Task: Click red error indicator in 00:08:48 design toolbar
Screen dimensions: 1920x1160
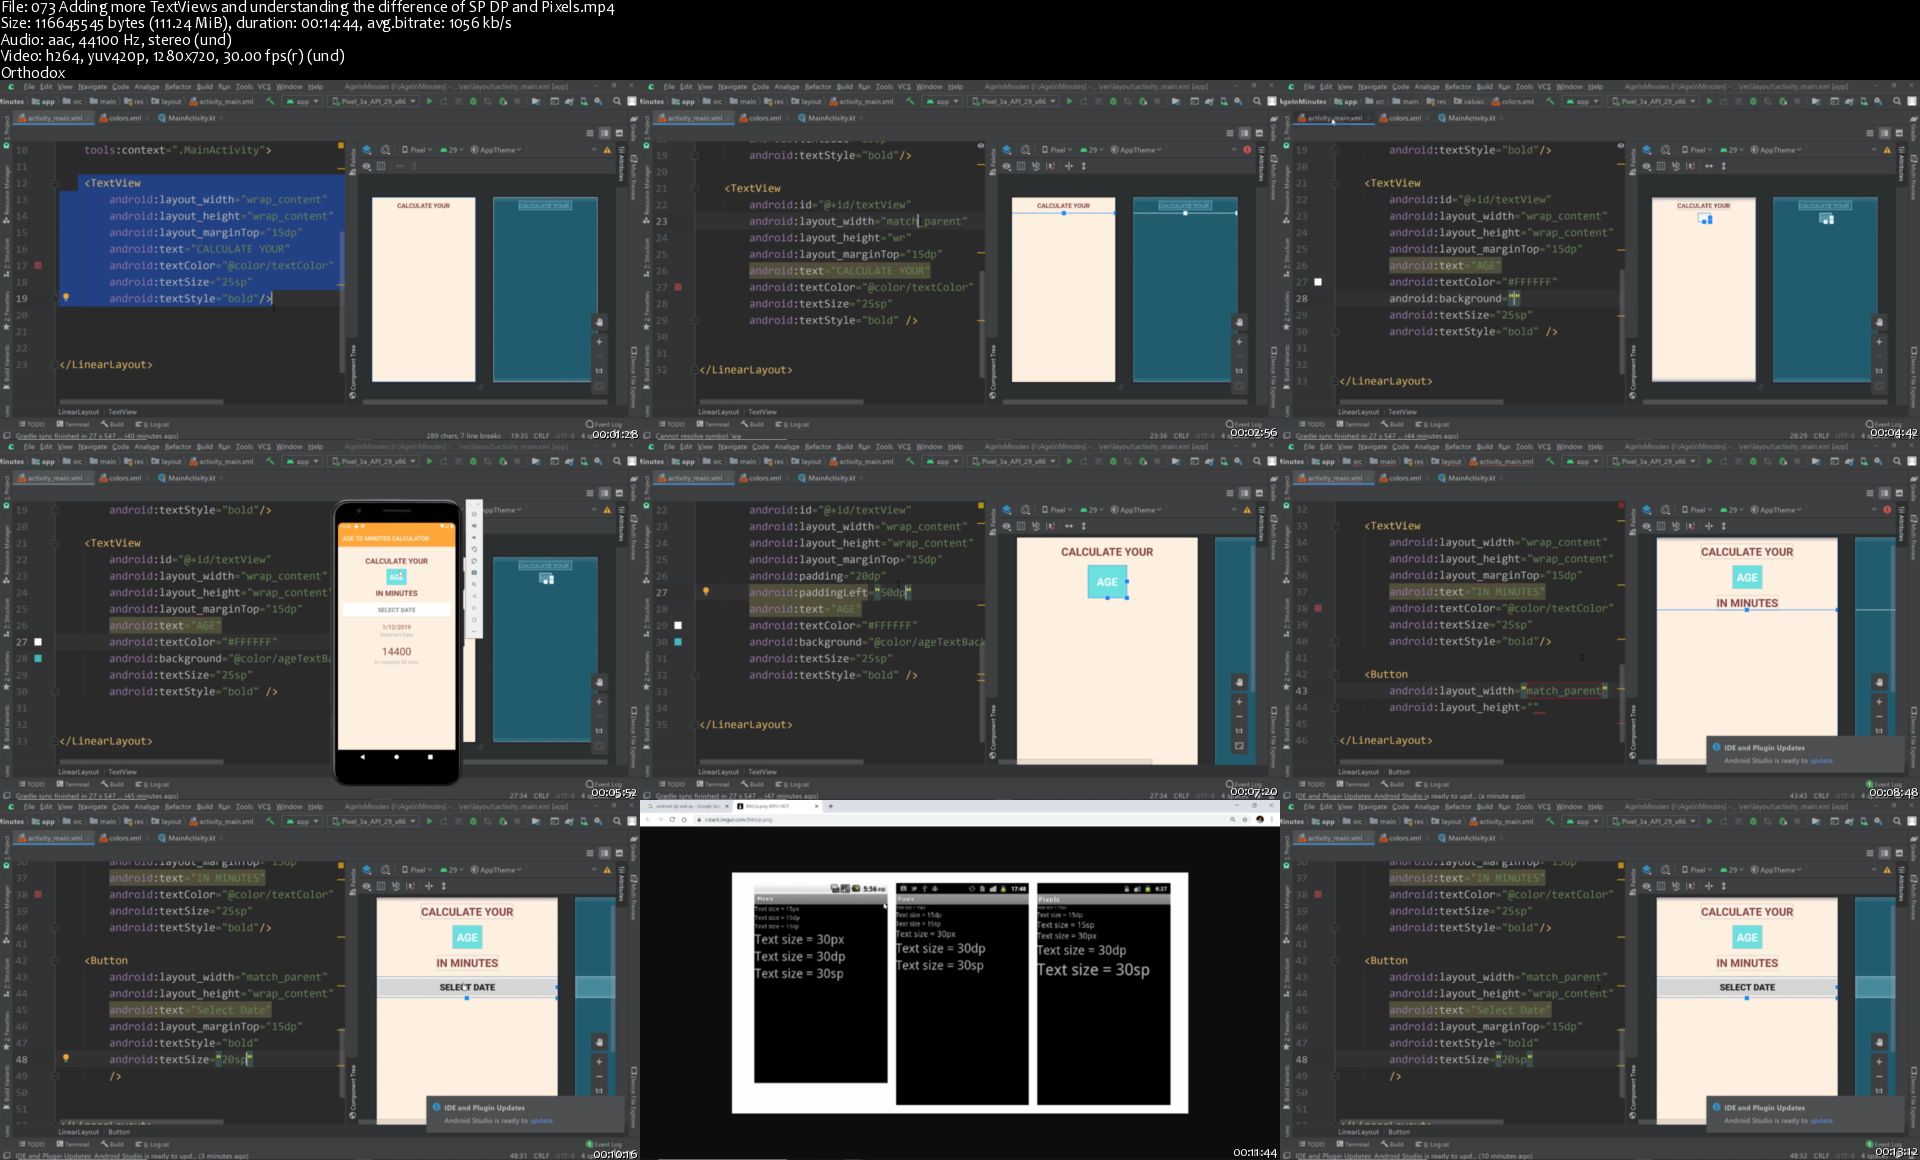Action: click(1887, 510)
